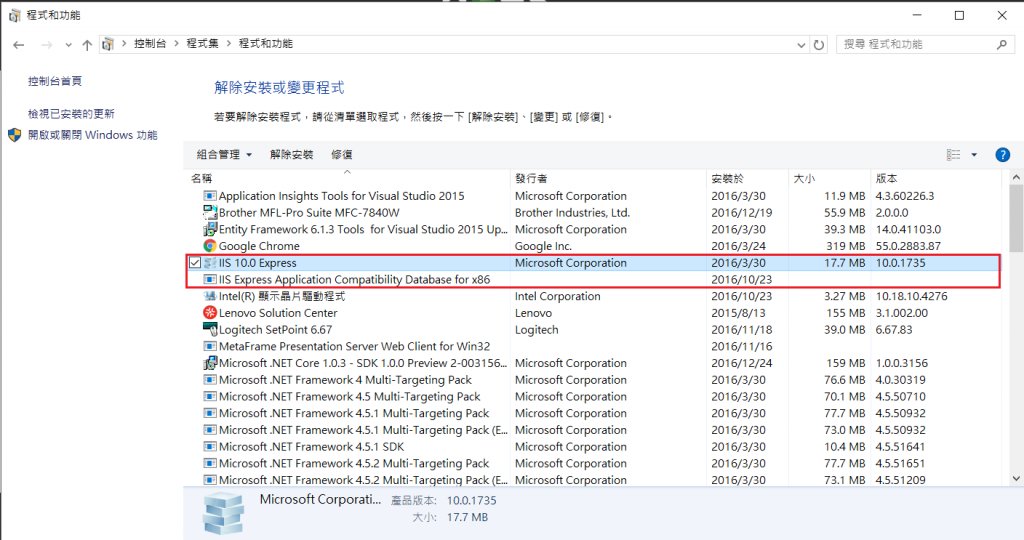The height and width of the screenshot is (540, 1024).
Task: Click the Intel Corporation publisher cell
Action: point(557,296)
